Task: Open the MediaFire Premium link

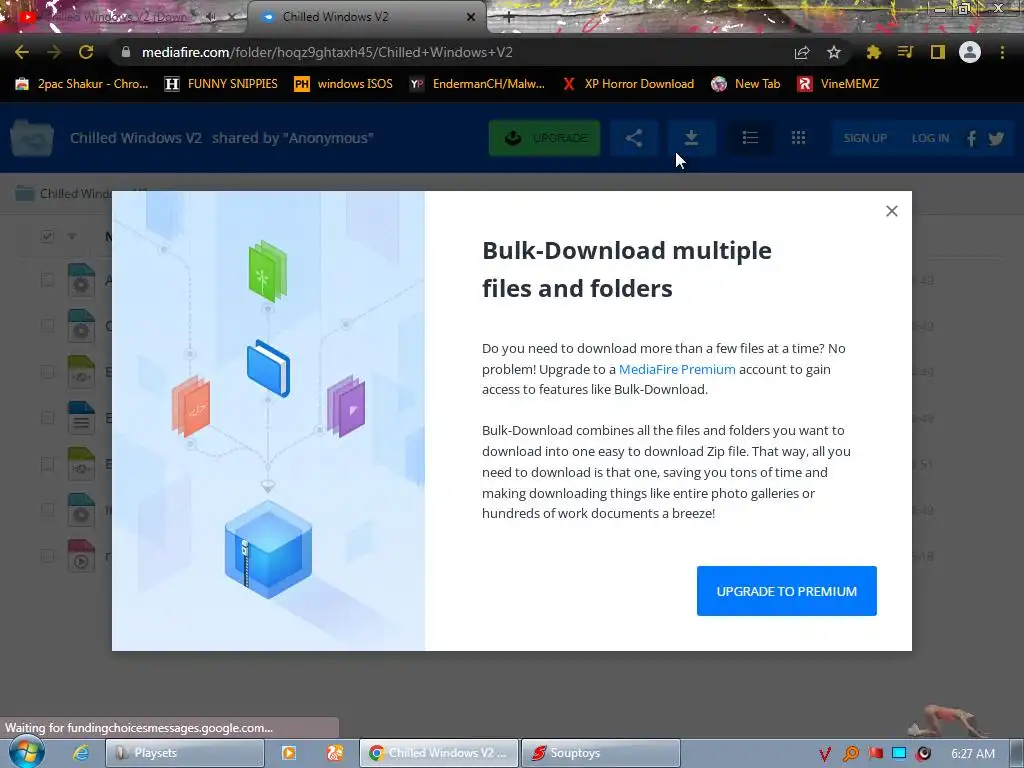Action: tap(677, 369)
